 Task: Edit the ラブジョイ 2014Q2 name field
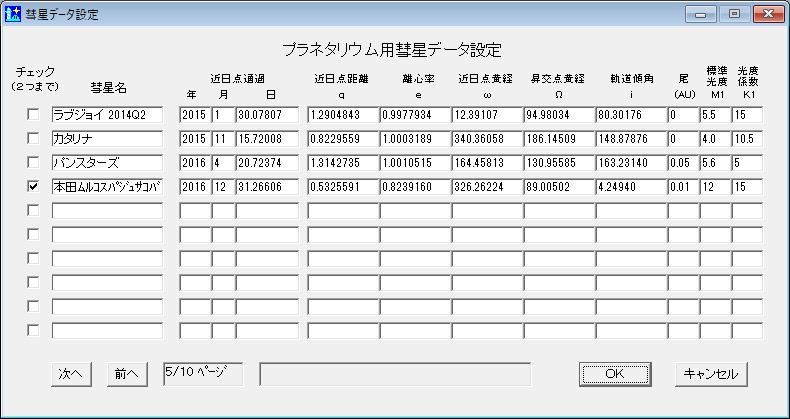pos(106,115)
